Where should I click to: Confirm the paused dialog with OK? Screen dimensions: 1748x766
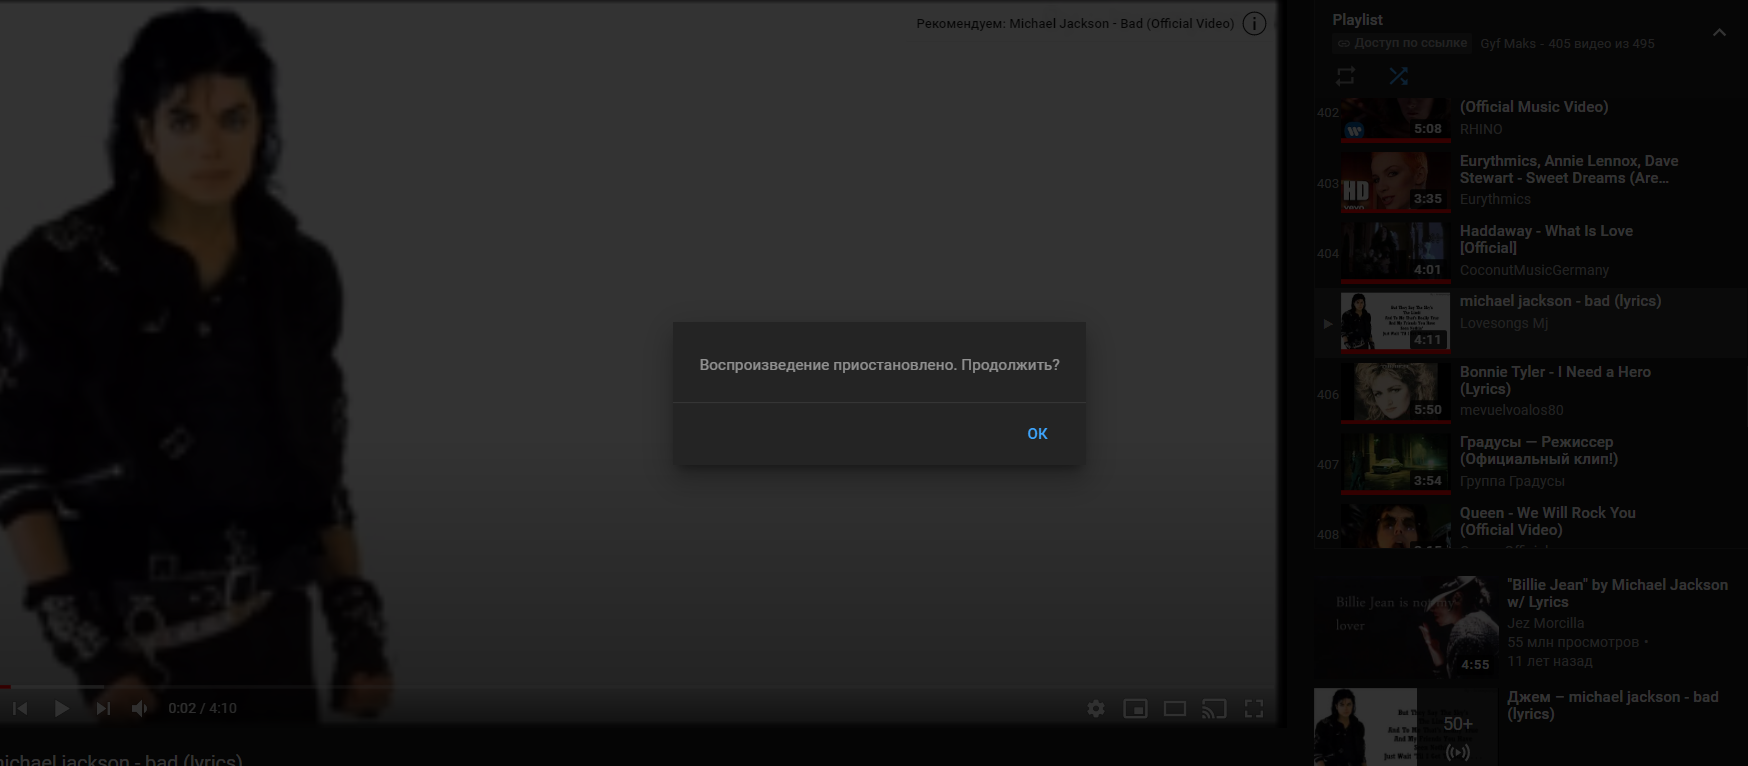[x=1037, y=434]
